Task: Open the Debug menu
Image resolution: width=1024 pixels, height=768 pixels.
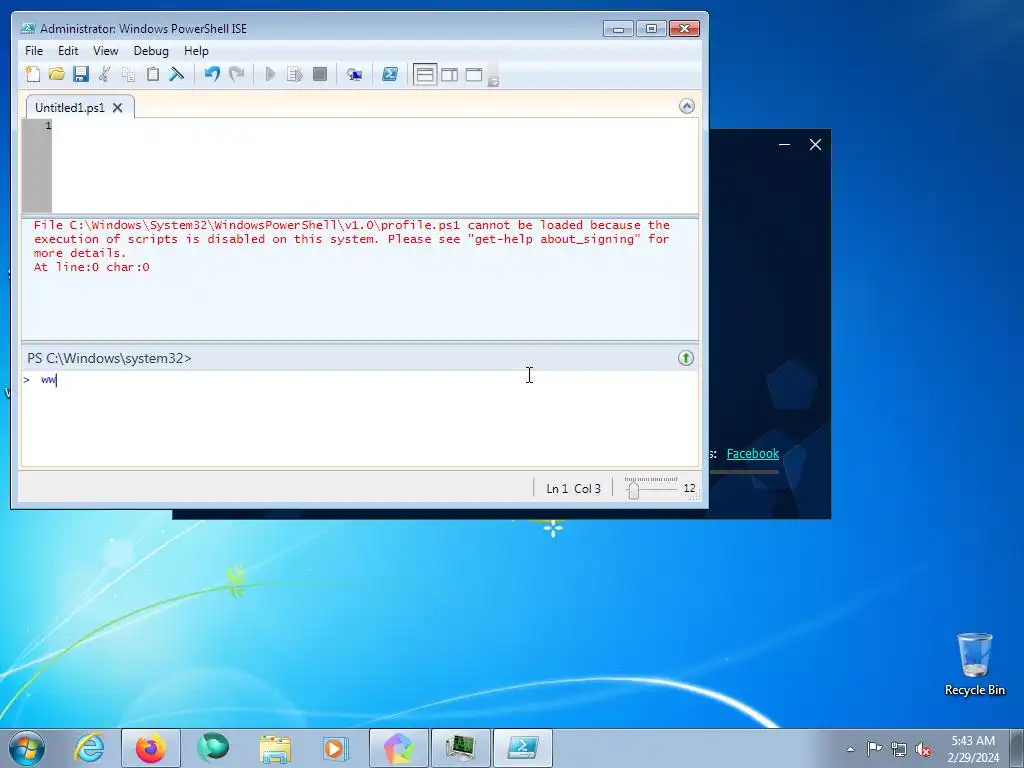Action: pyautogui.click(x=151, y=51)
